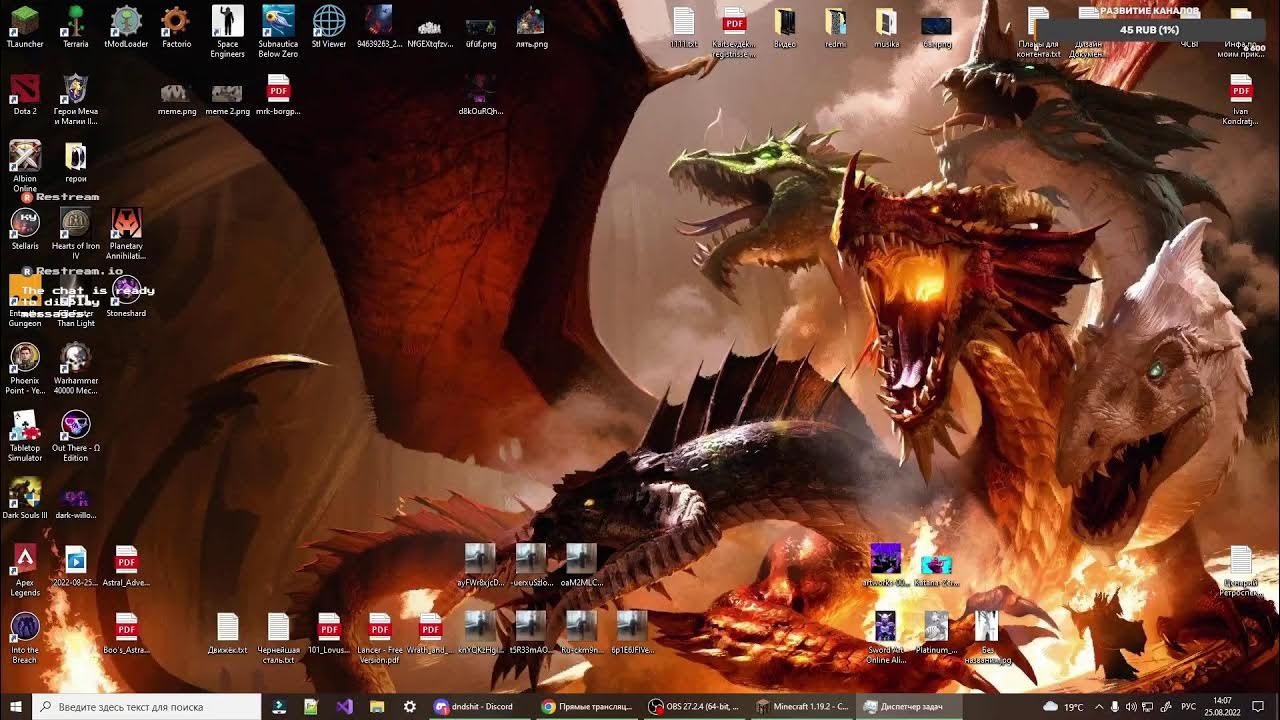Viewport: 1280px width, 720px height.
Task: Show hidden system tray icons
Action: click(x=1099, y=706)
